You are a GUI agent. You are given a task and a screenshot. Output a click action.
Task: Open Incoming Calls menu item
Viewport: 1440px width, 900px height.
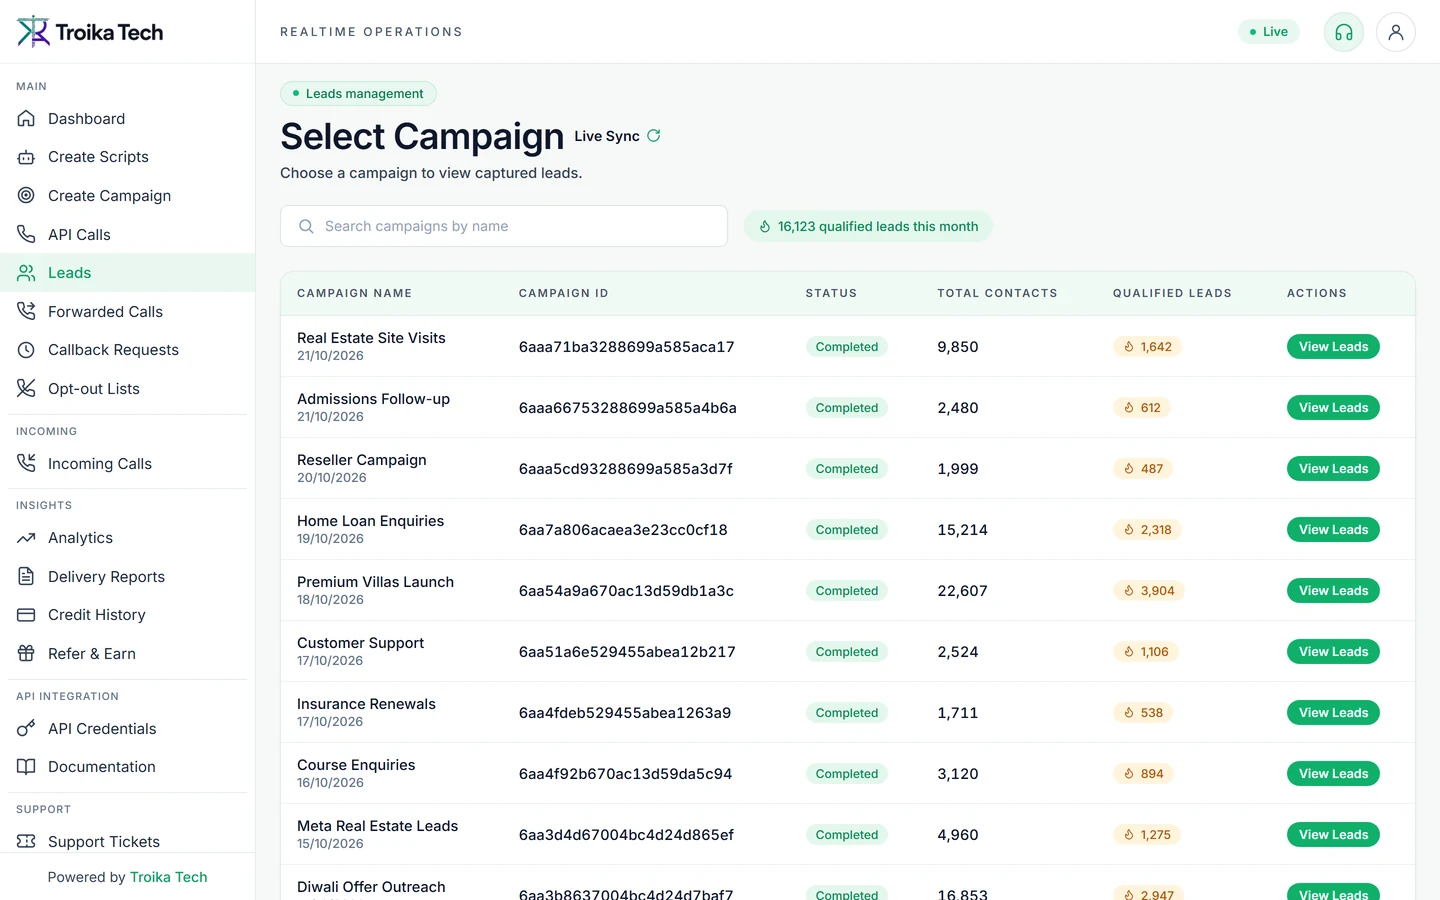(x=127, y=463)
